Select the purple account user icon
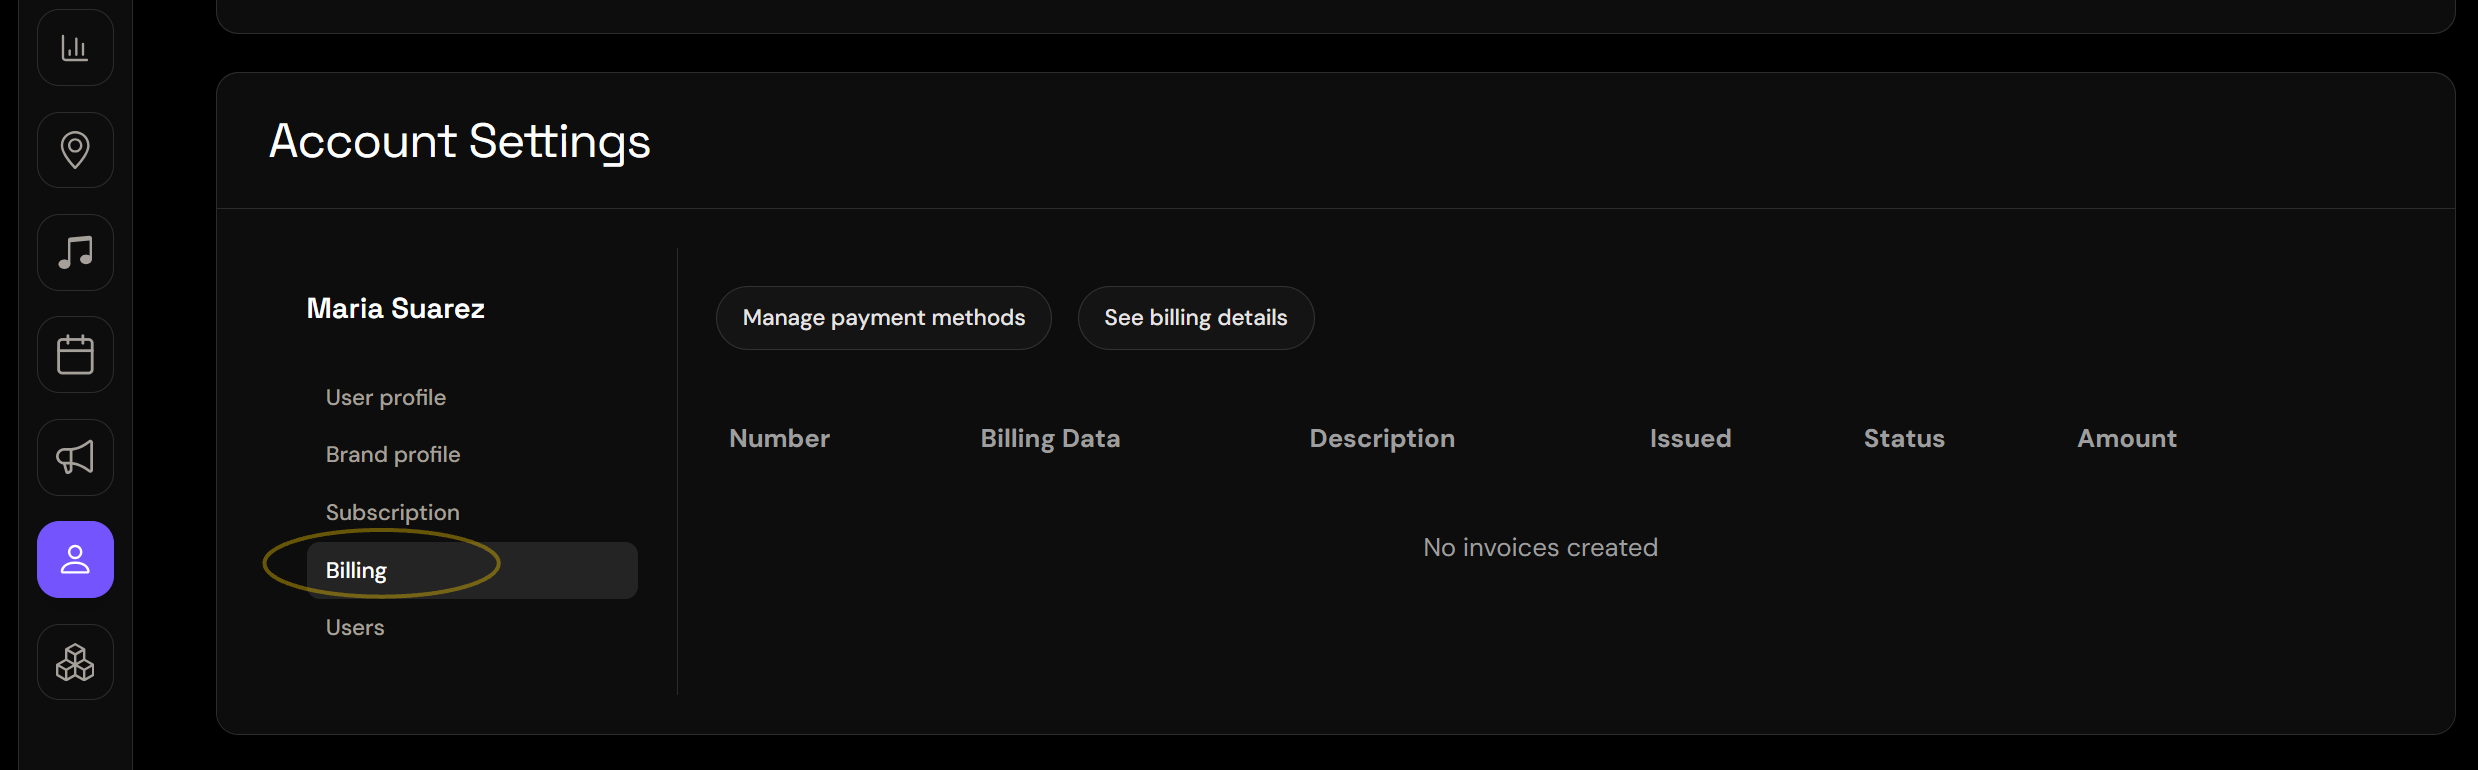Screen dimensions: 2478x770 [75, 560]
